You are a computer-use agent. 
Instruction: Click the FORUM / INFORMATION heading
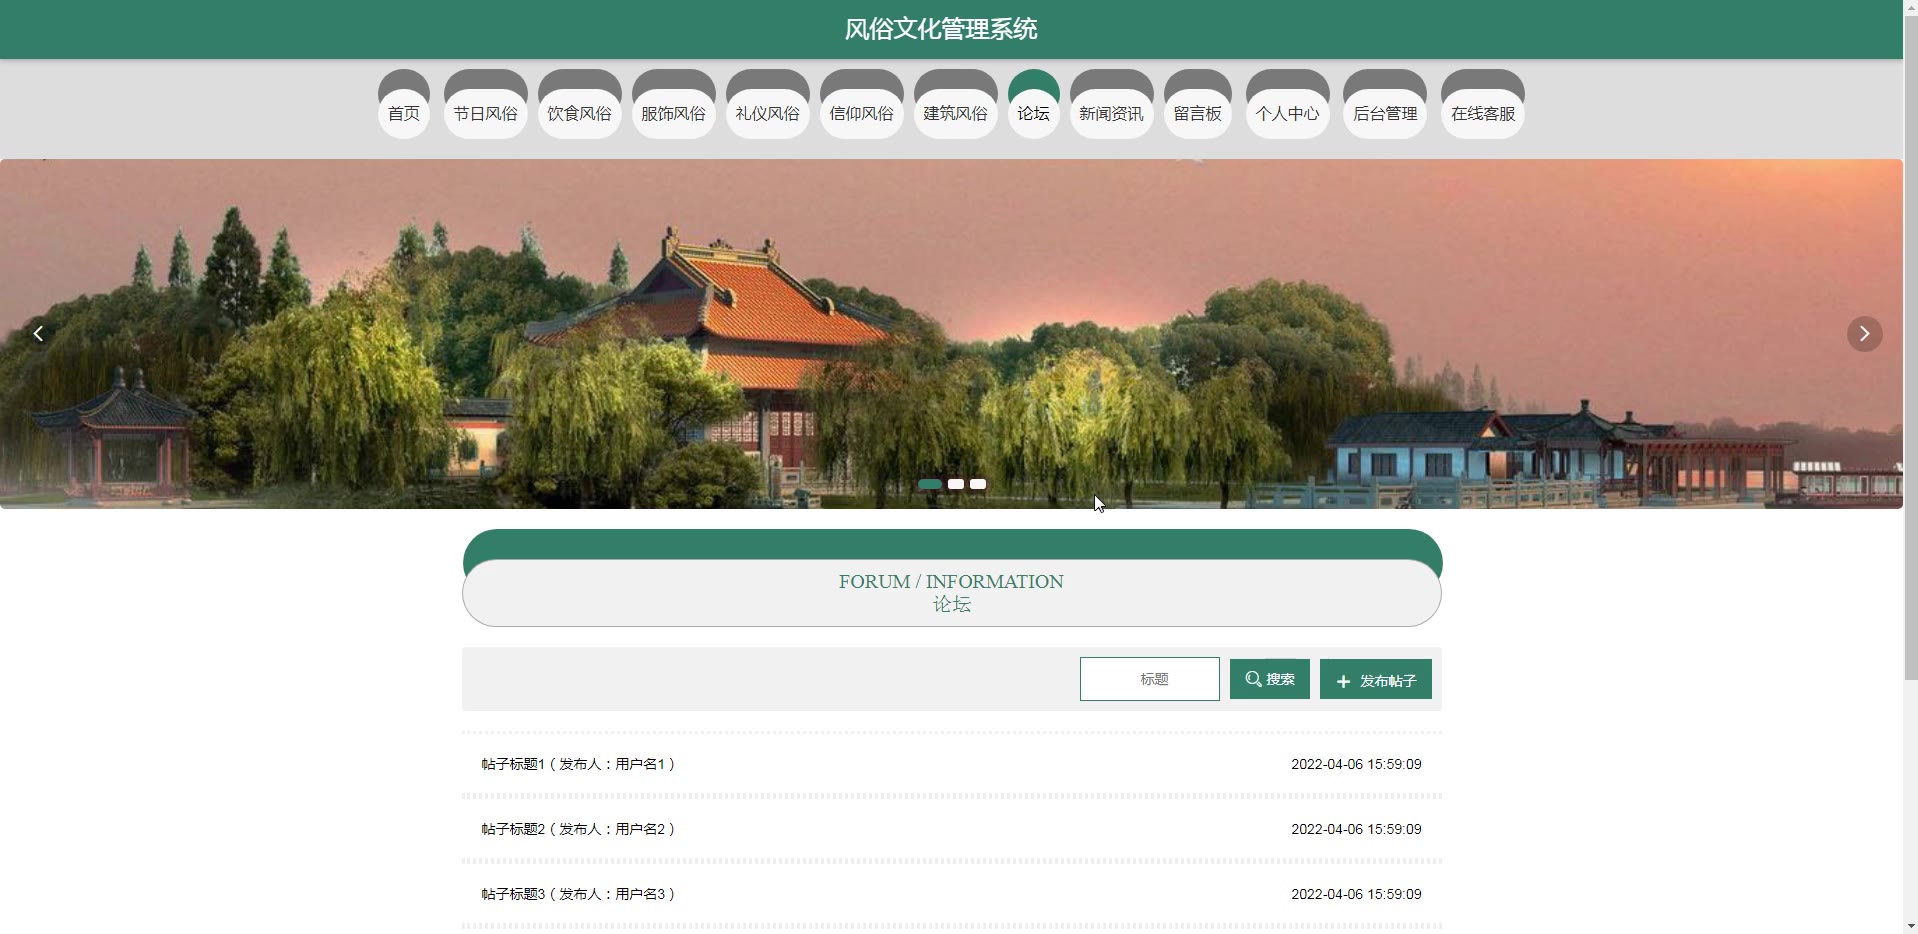[x=951, y=581]
